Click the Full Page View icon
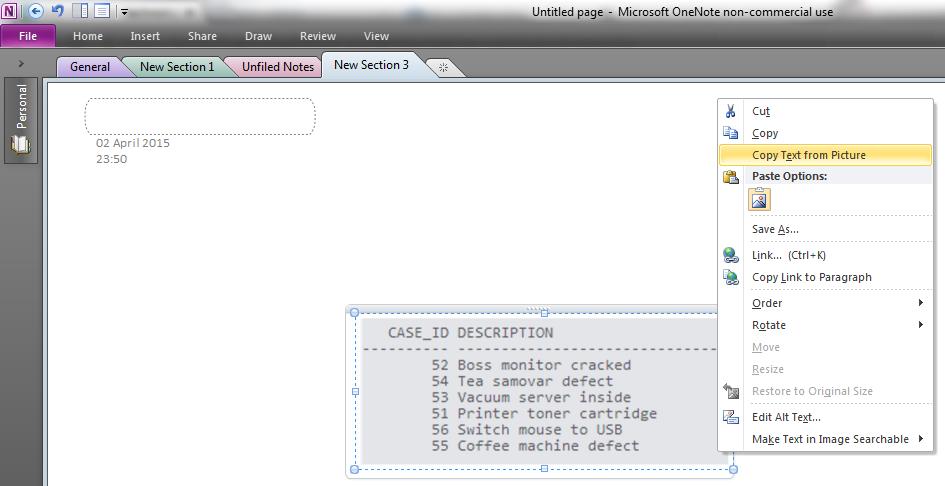The image size is (945, 486). pyautogui.click(x=102, y=11)
